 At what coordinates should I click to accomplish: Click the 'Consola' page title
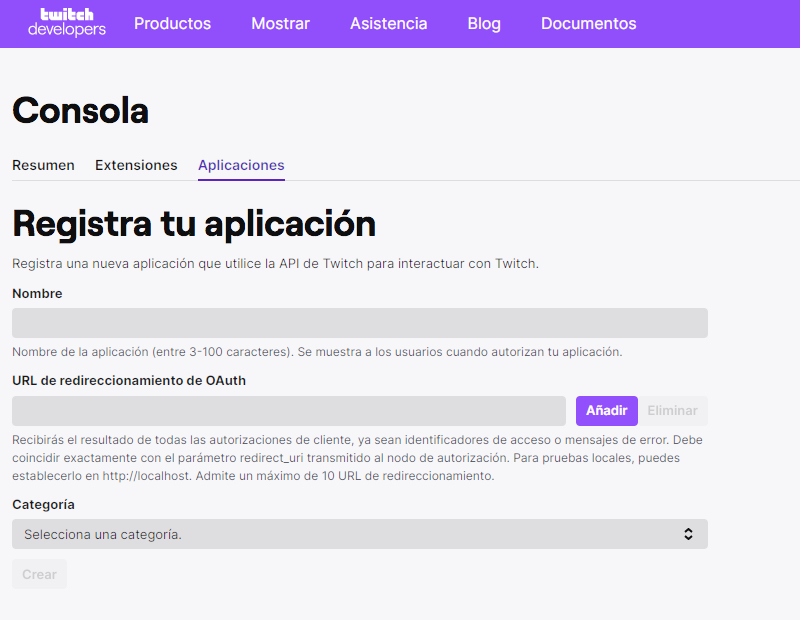81,110
